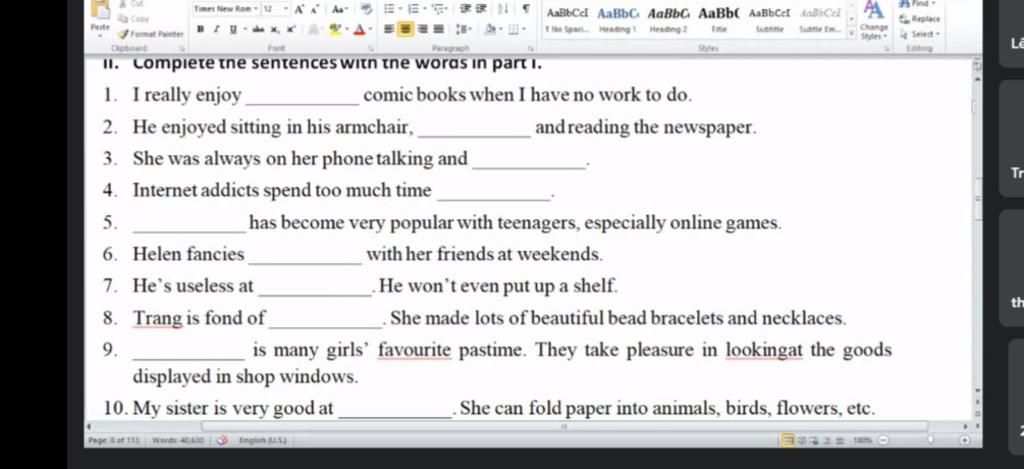The height and width of the screenshot is (469, 1024).
Task: Toggle superscript formatting
Action: tap(291, 29)
